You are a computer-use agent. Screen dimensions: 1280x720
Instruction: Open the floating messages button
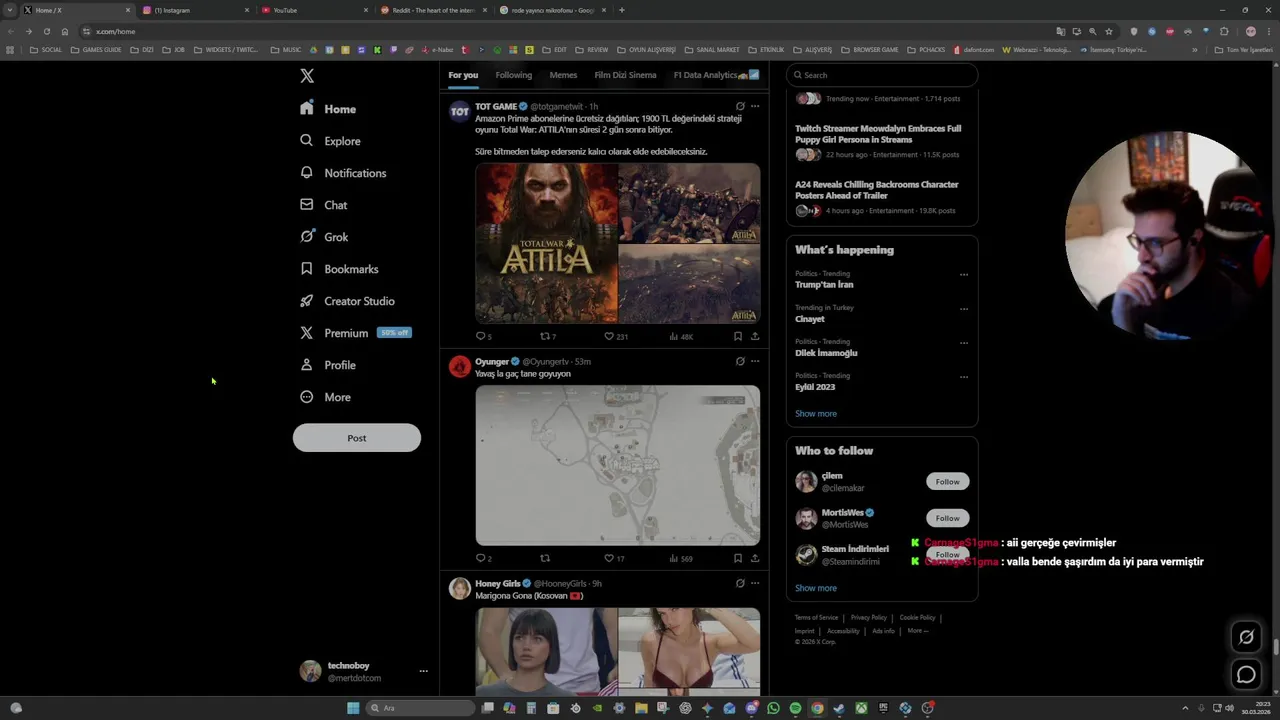[x=1246, y=674]
